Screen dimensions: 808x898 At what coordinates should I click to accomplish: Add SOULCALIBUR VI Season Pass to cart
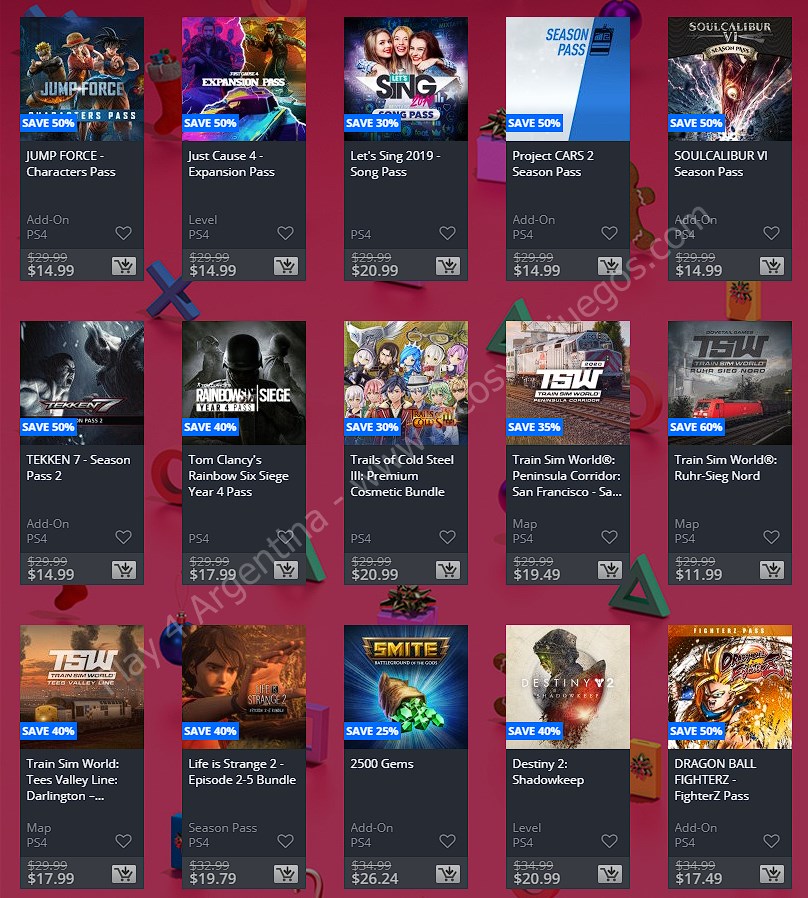[772, 266]
